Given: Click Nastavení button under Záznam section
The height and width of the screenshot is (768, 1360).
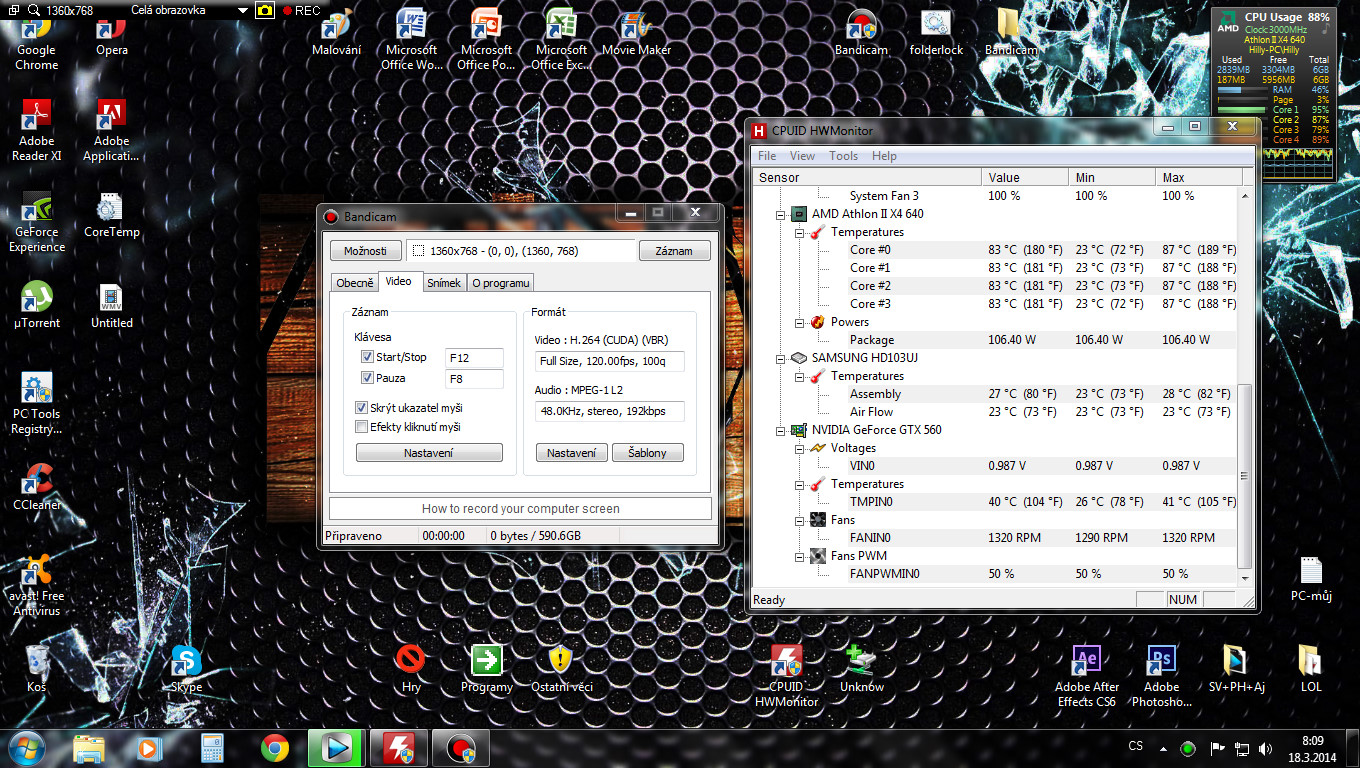Looking at the screenshot, I should click(x=429, y=453).
